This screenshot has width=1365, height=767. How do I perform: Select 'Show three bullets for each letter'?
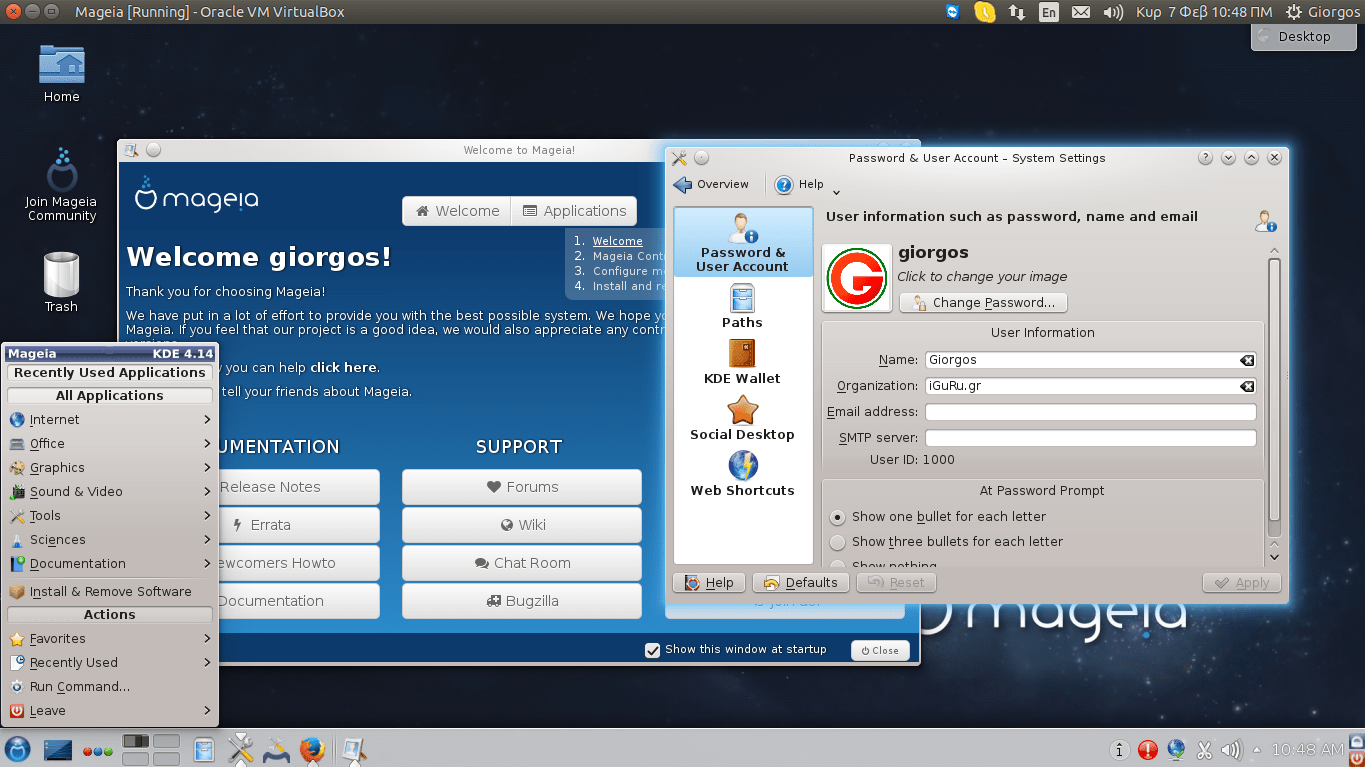[x=838, y=542]
